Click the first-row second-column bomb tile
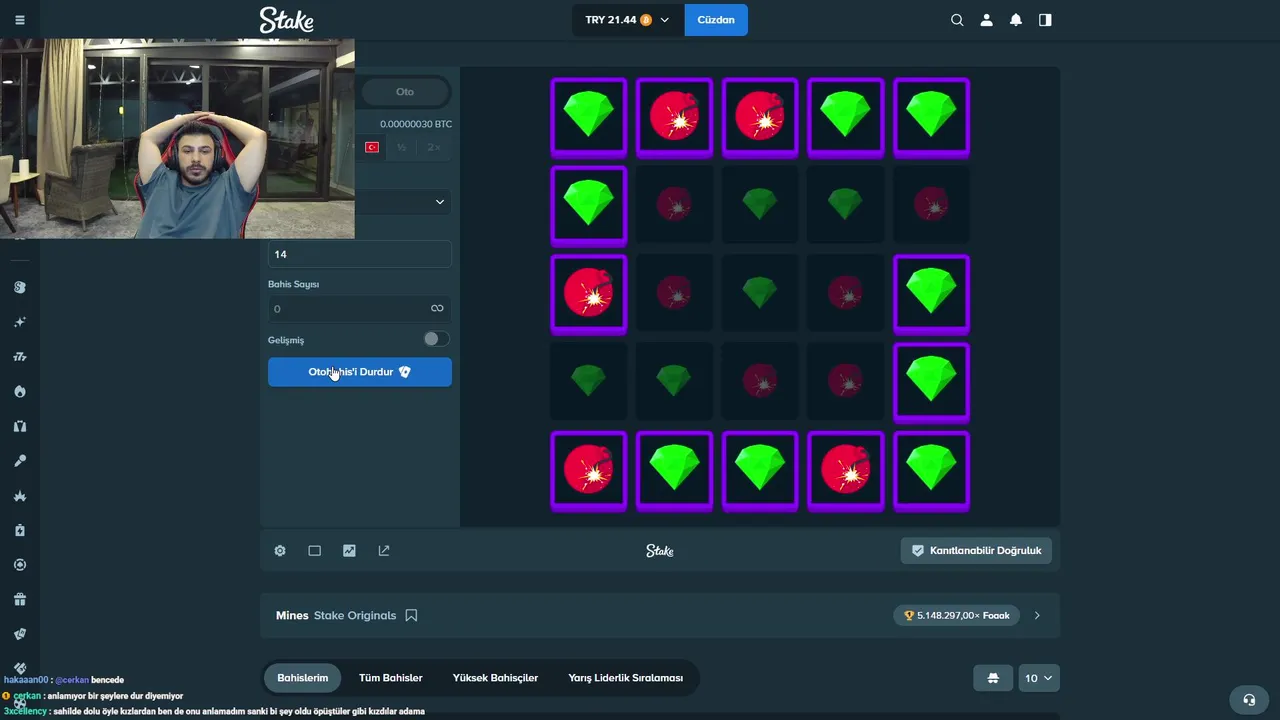This screenshot has height=720, width=1280. click(674, 117)
